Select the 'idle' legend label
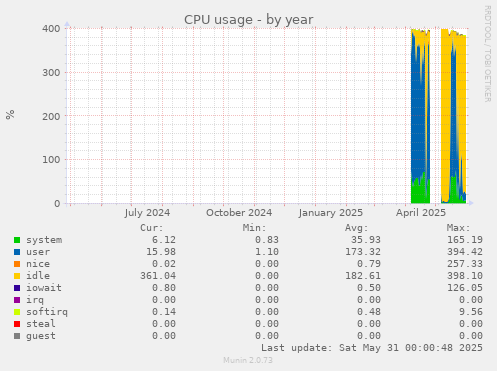This screenshot has width=497, height=371. coord(38,276)
